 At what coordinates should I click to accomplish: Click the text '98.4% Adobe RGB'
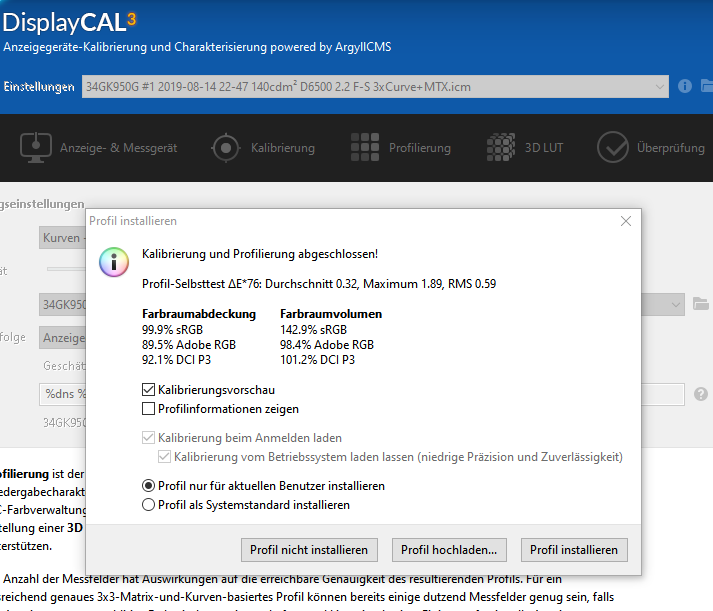(x=326, y=345)
